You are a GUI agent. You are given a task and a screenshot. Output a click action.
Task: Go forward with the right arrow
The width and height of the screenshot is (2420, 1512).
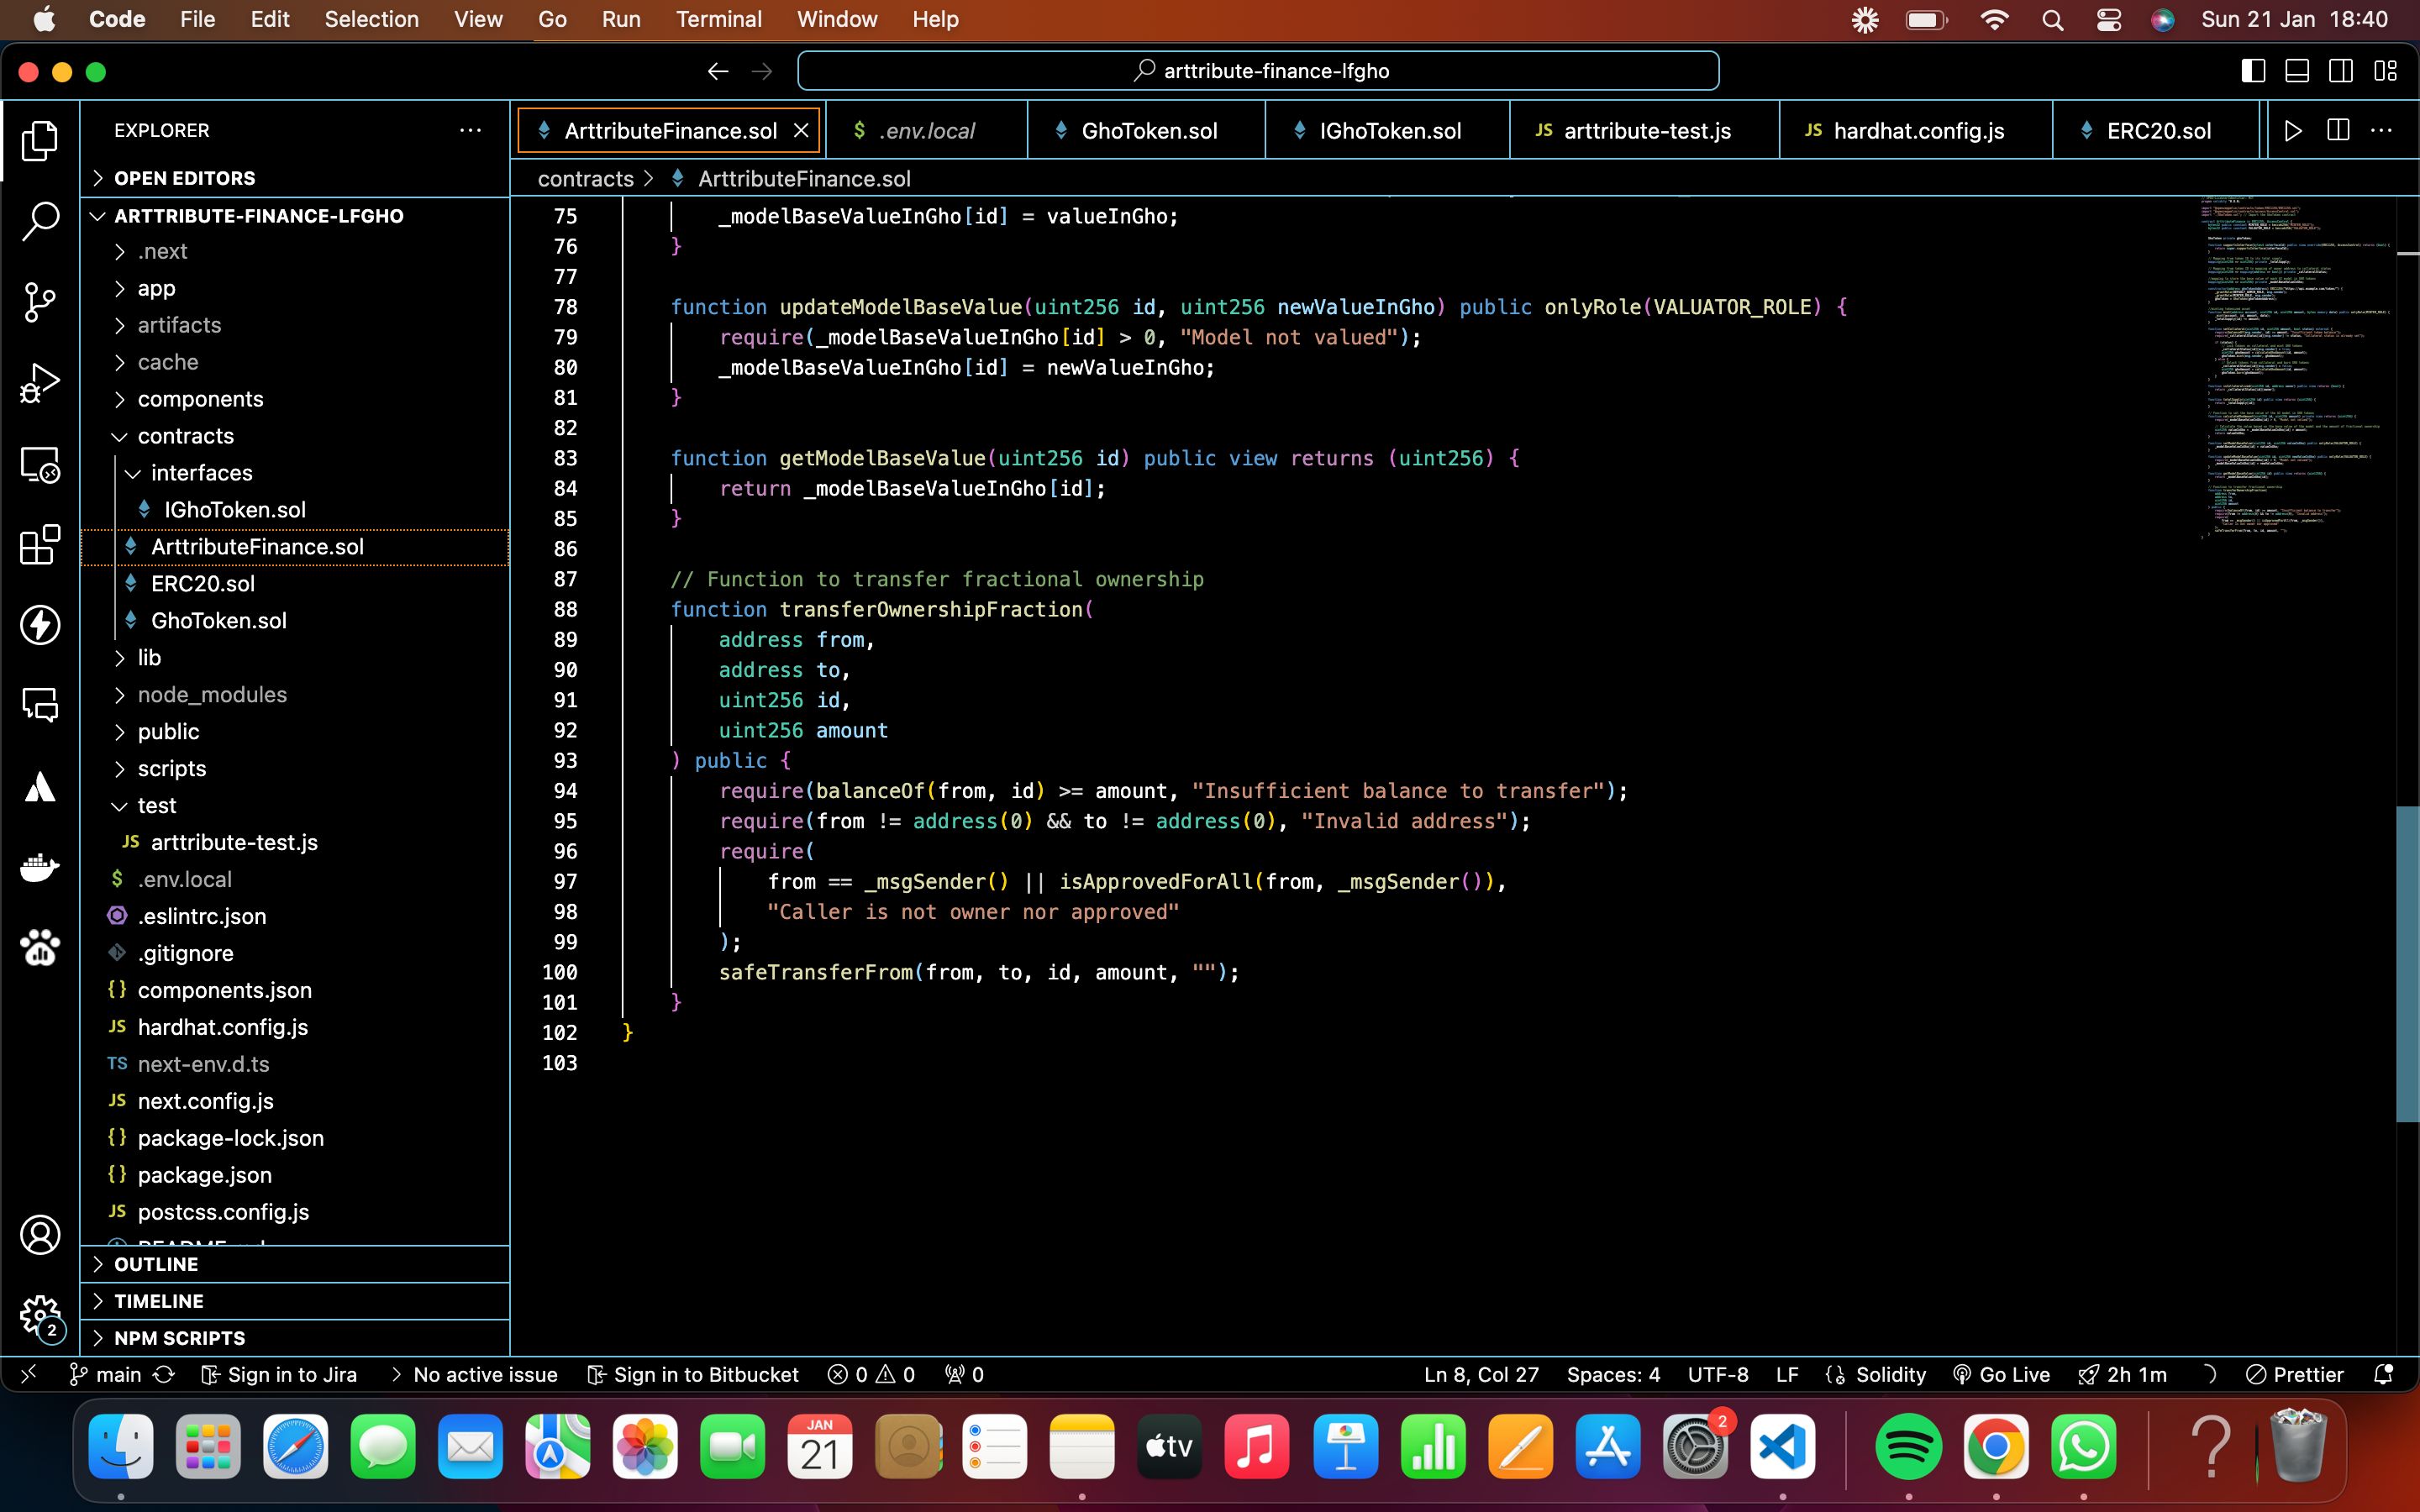[762, 71]
